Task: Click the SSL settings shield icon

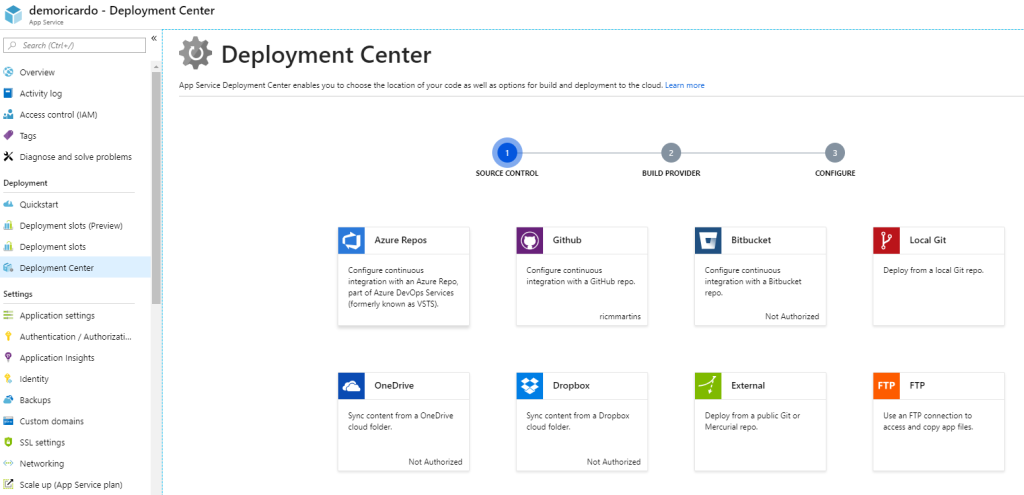Action: pyautogui.click(x=8, y=442)
